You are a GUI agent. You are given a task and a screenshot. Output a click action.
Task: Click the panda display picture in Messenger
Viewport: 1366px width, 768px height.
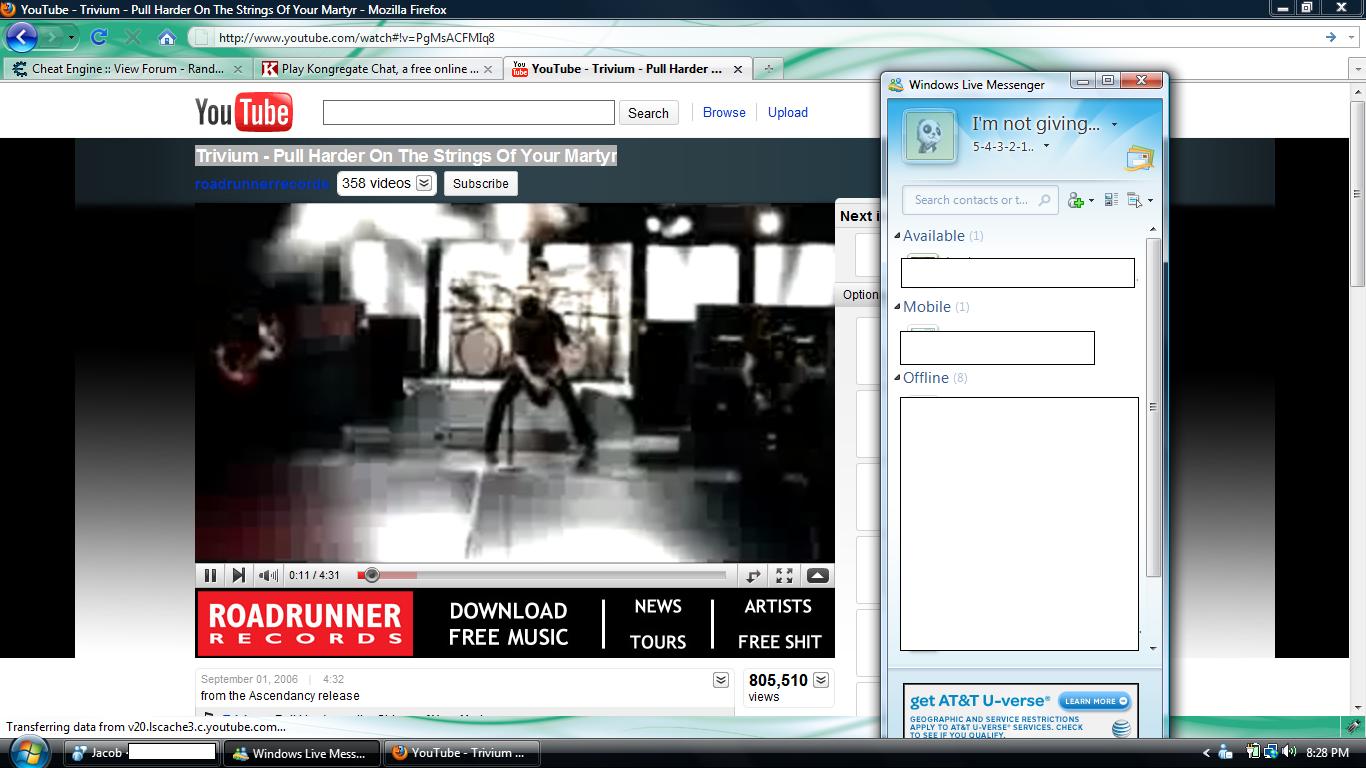coord(930,136)
